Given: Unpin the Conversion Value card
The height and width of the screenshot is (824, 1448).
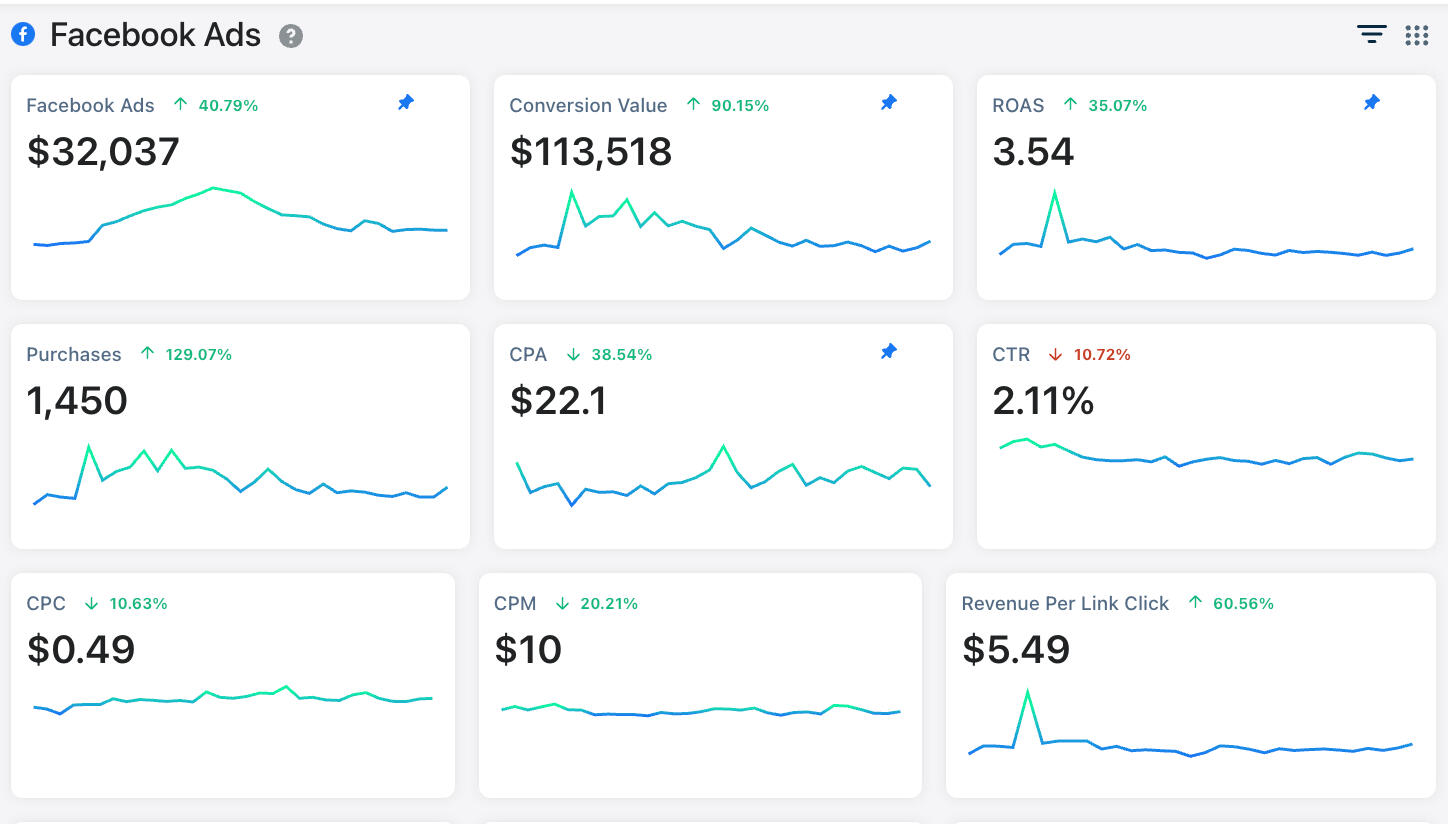Looking at the screenshot, I should (888, 102).
